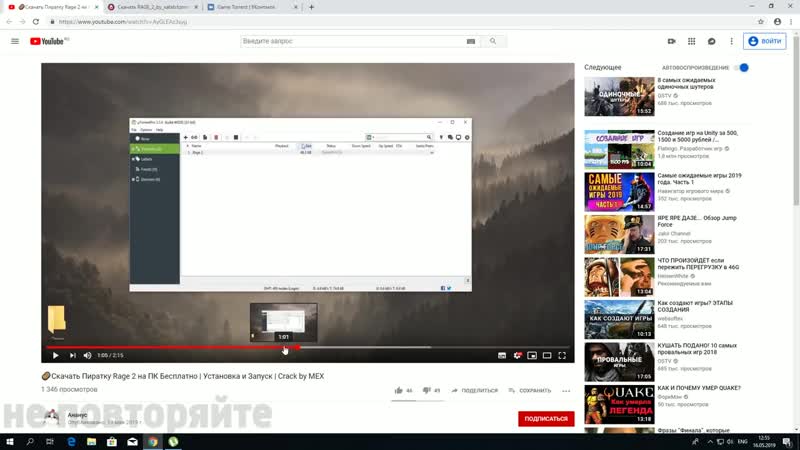Open a new browser tab
The height and width of the screenshot is (450, 800).
[x=311, y=7]
